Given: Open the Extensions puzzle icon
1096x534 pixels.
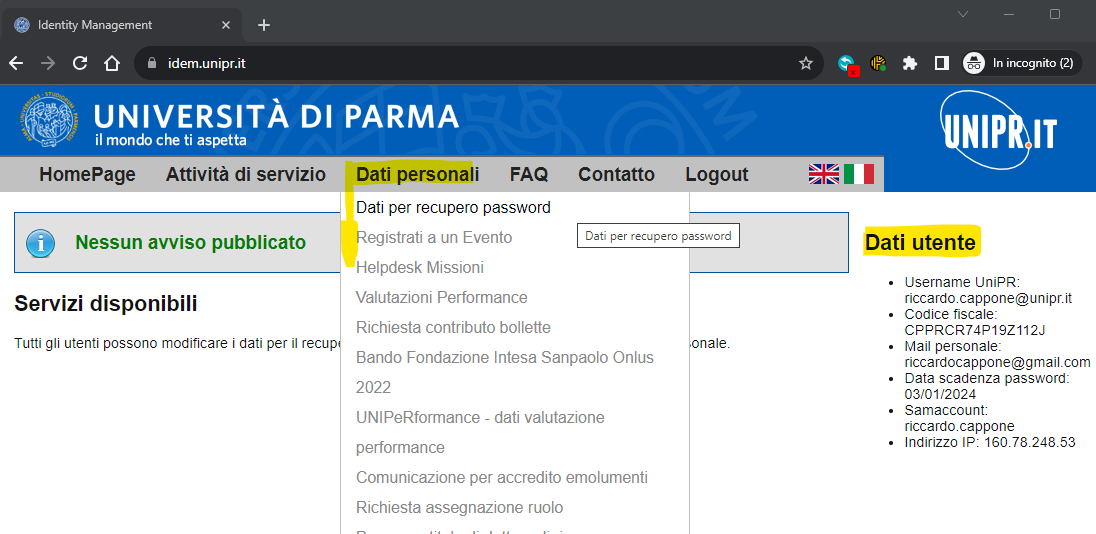Looking at the screenshot, I should pos(909,63).
